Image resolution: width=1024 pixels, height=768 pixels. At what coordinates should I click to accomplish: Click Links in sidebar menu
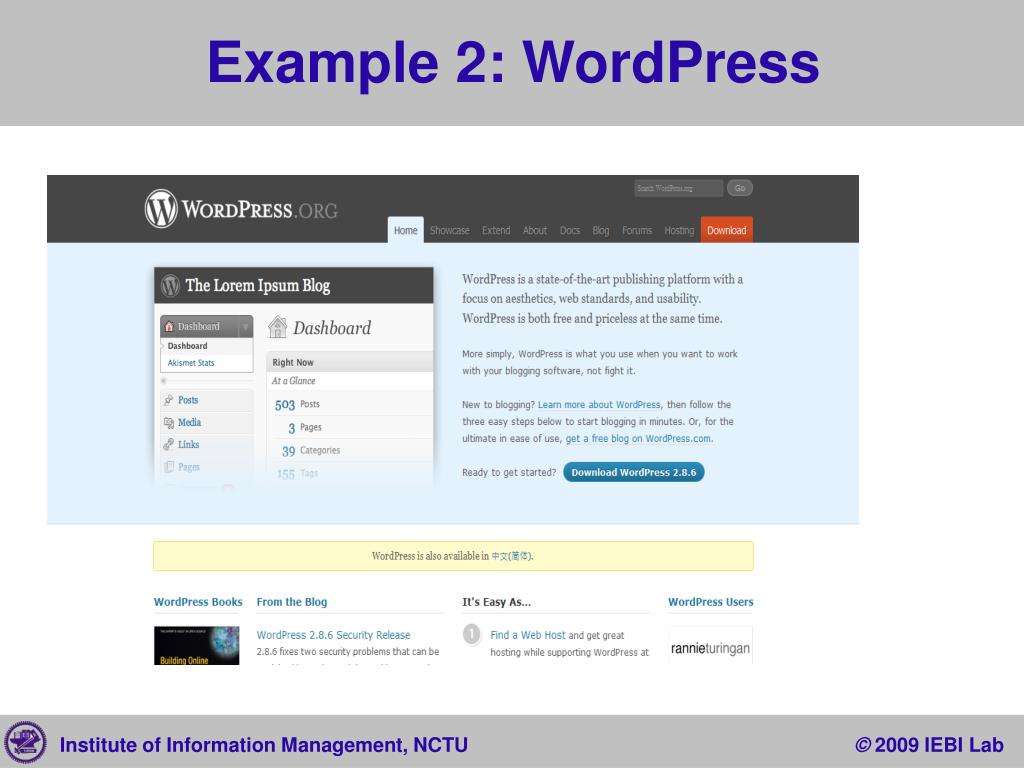click(189, 444)
